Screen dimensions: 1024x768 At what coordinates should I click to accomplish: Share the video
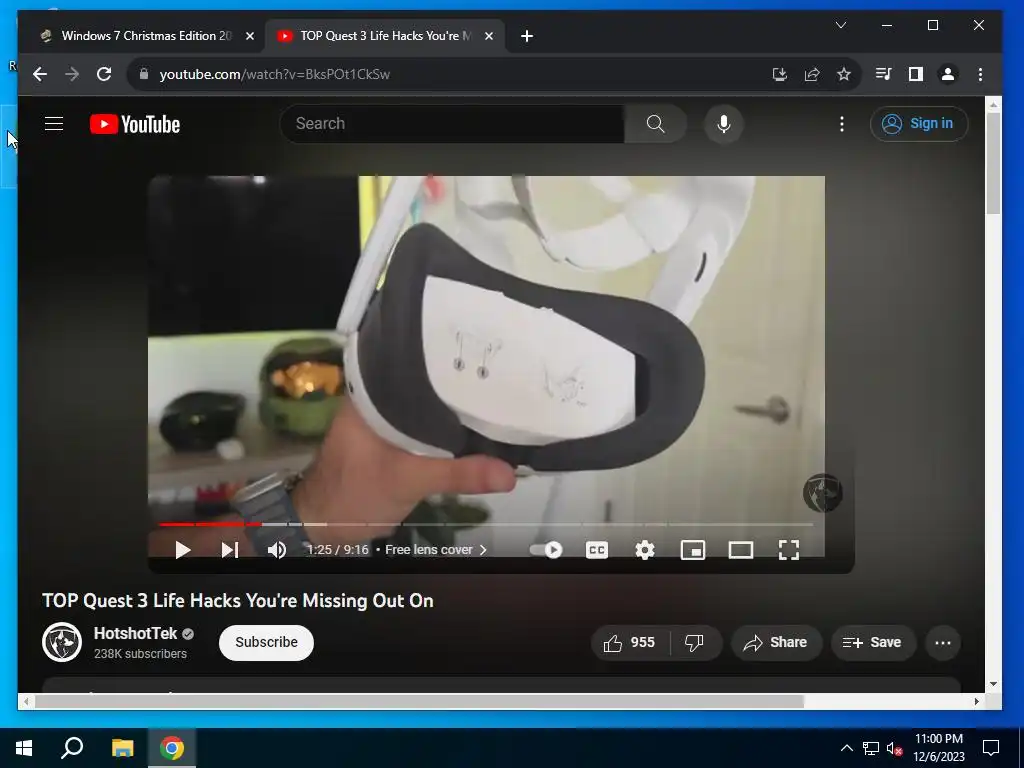pos(775,643)
